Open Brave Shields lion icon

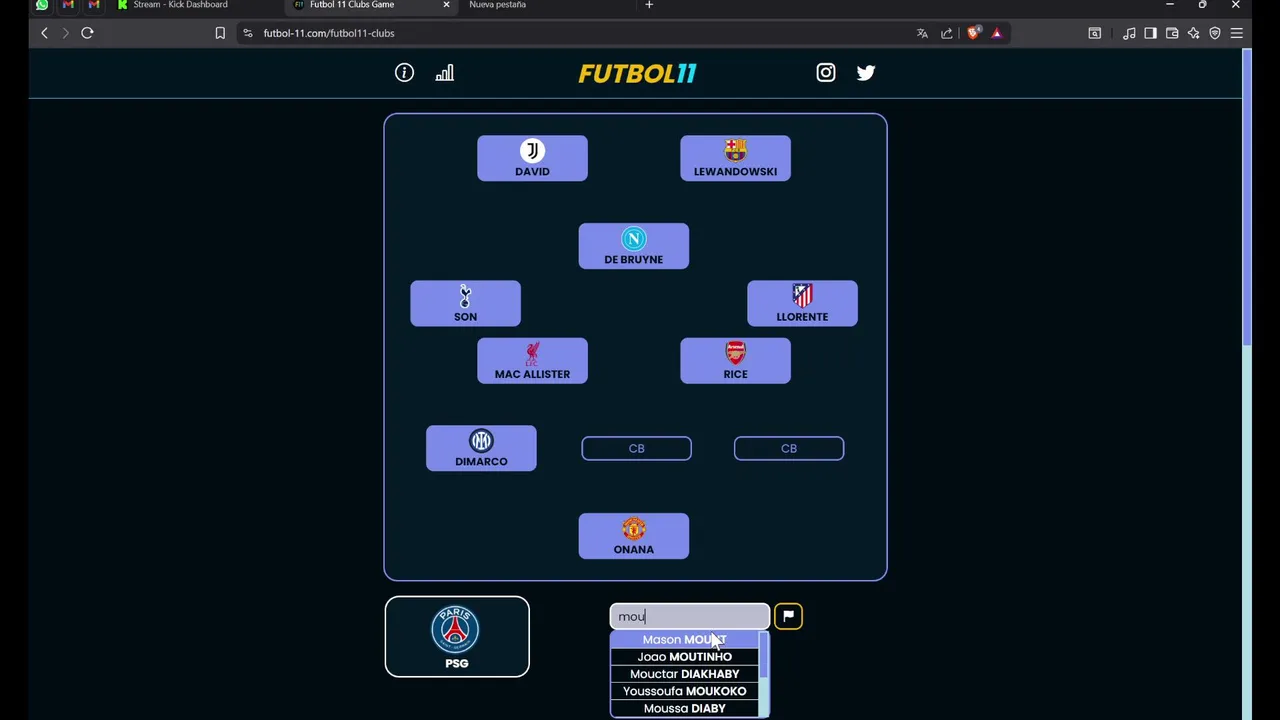974,33
